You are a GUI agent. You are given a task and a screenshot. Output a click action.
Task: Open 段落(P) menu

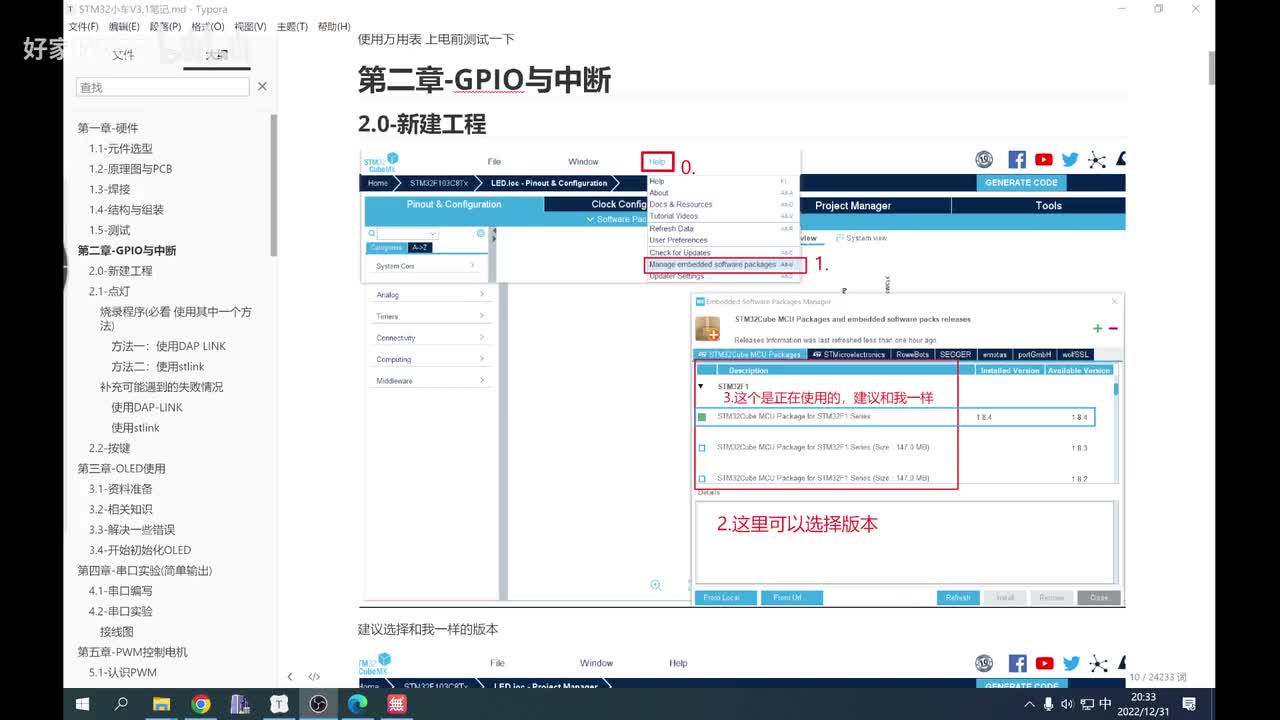pos(166,27)
